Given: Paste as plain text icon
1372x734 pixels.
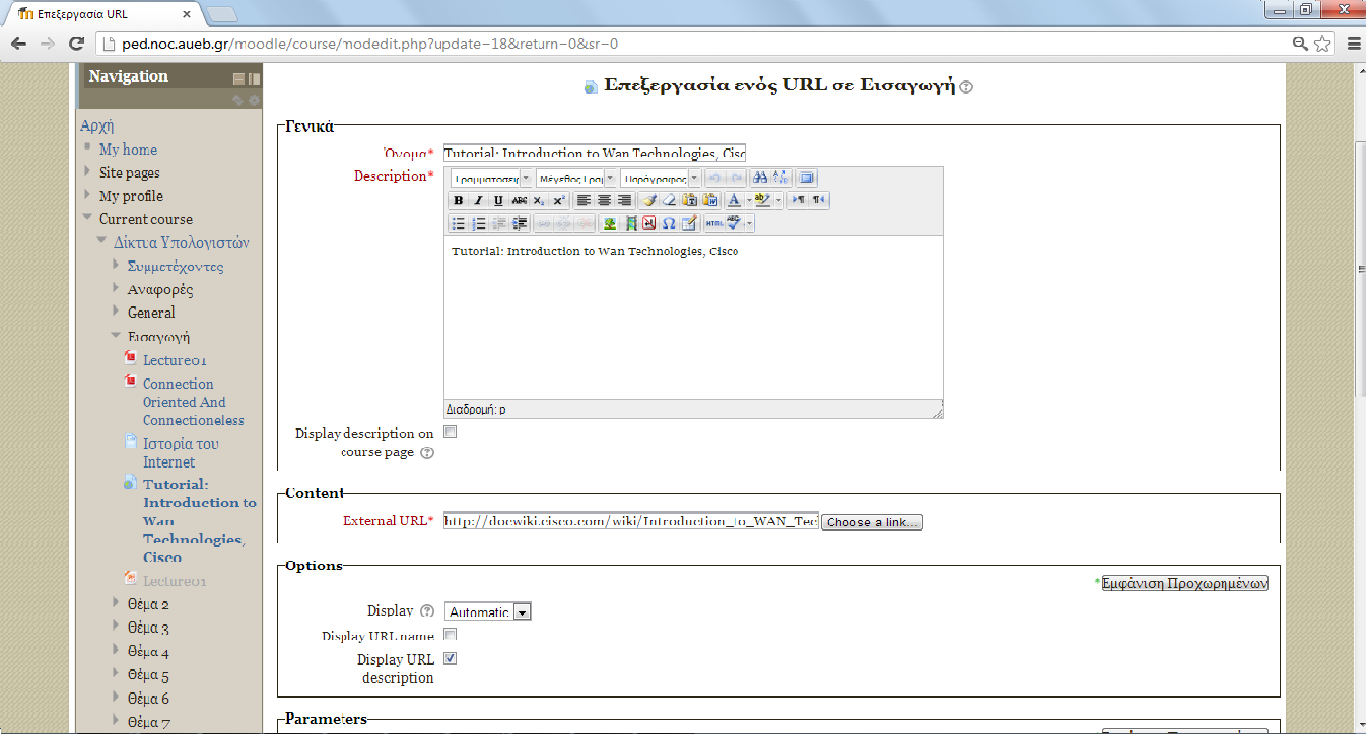Looking at the screenshot, I should coord(689,200).
